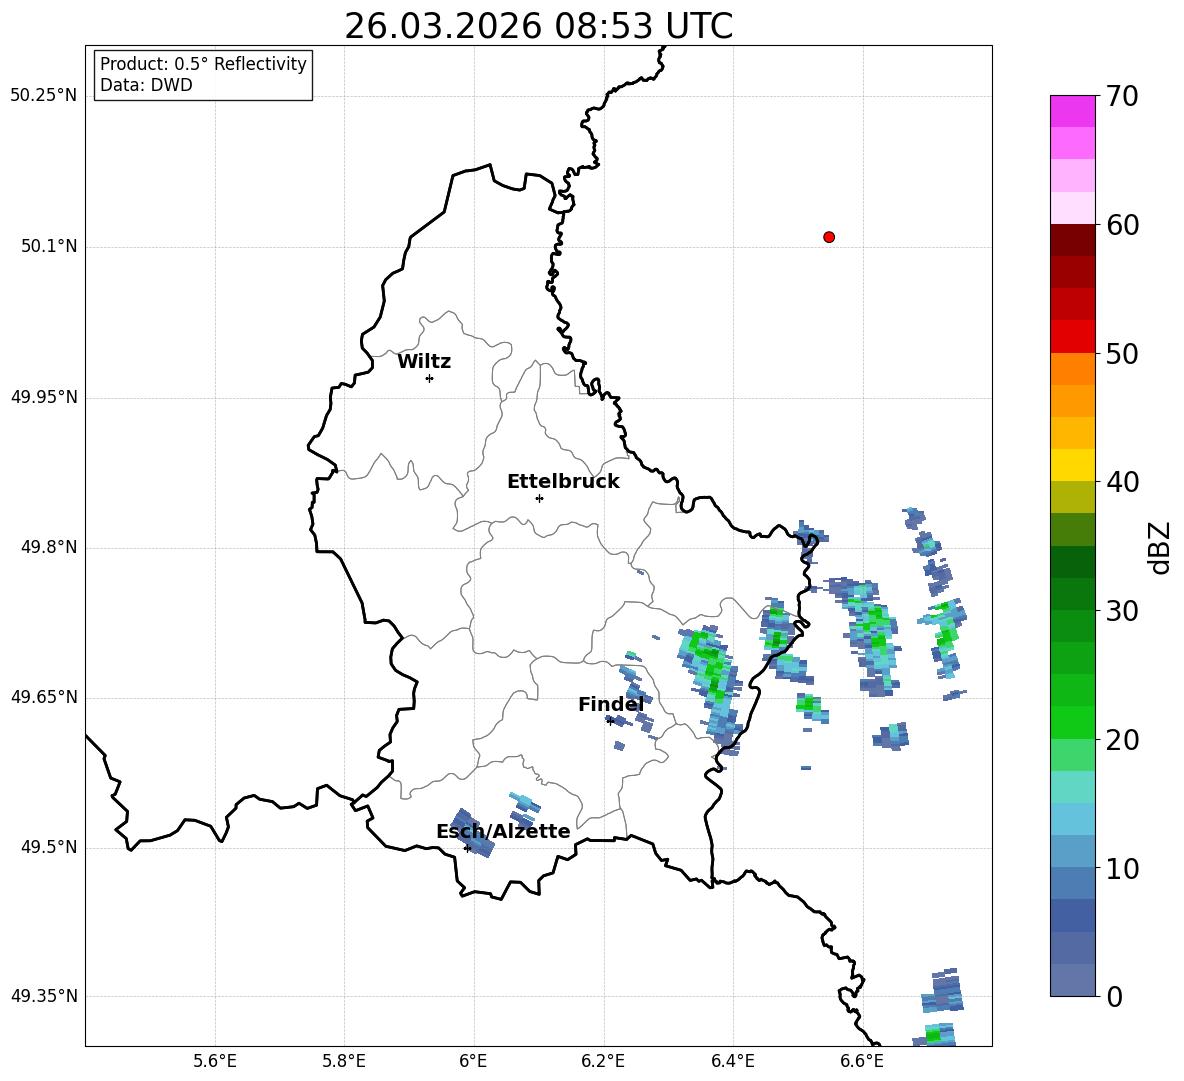Click the 6.4°E longitude label
The height and width of the screenshot is (1081, 1184).
click(732, 1062)
